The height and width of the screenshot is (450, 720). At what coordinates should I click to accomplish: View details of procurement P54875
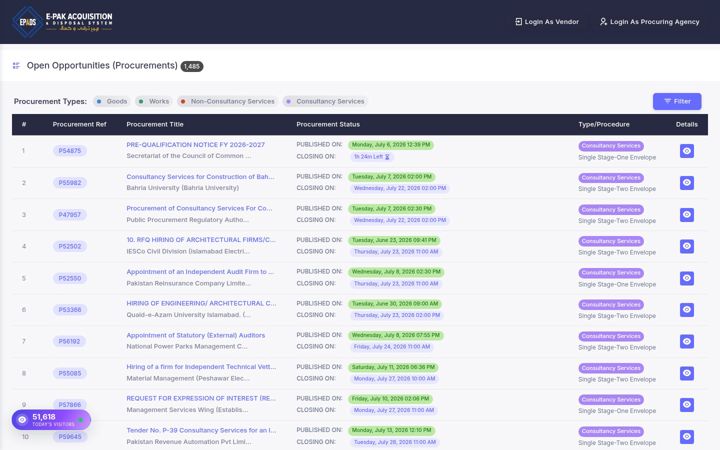[x=686, y=151]
